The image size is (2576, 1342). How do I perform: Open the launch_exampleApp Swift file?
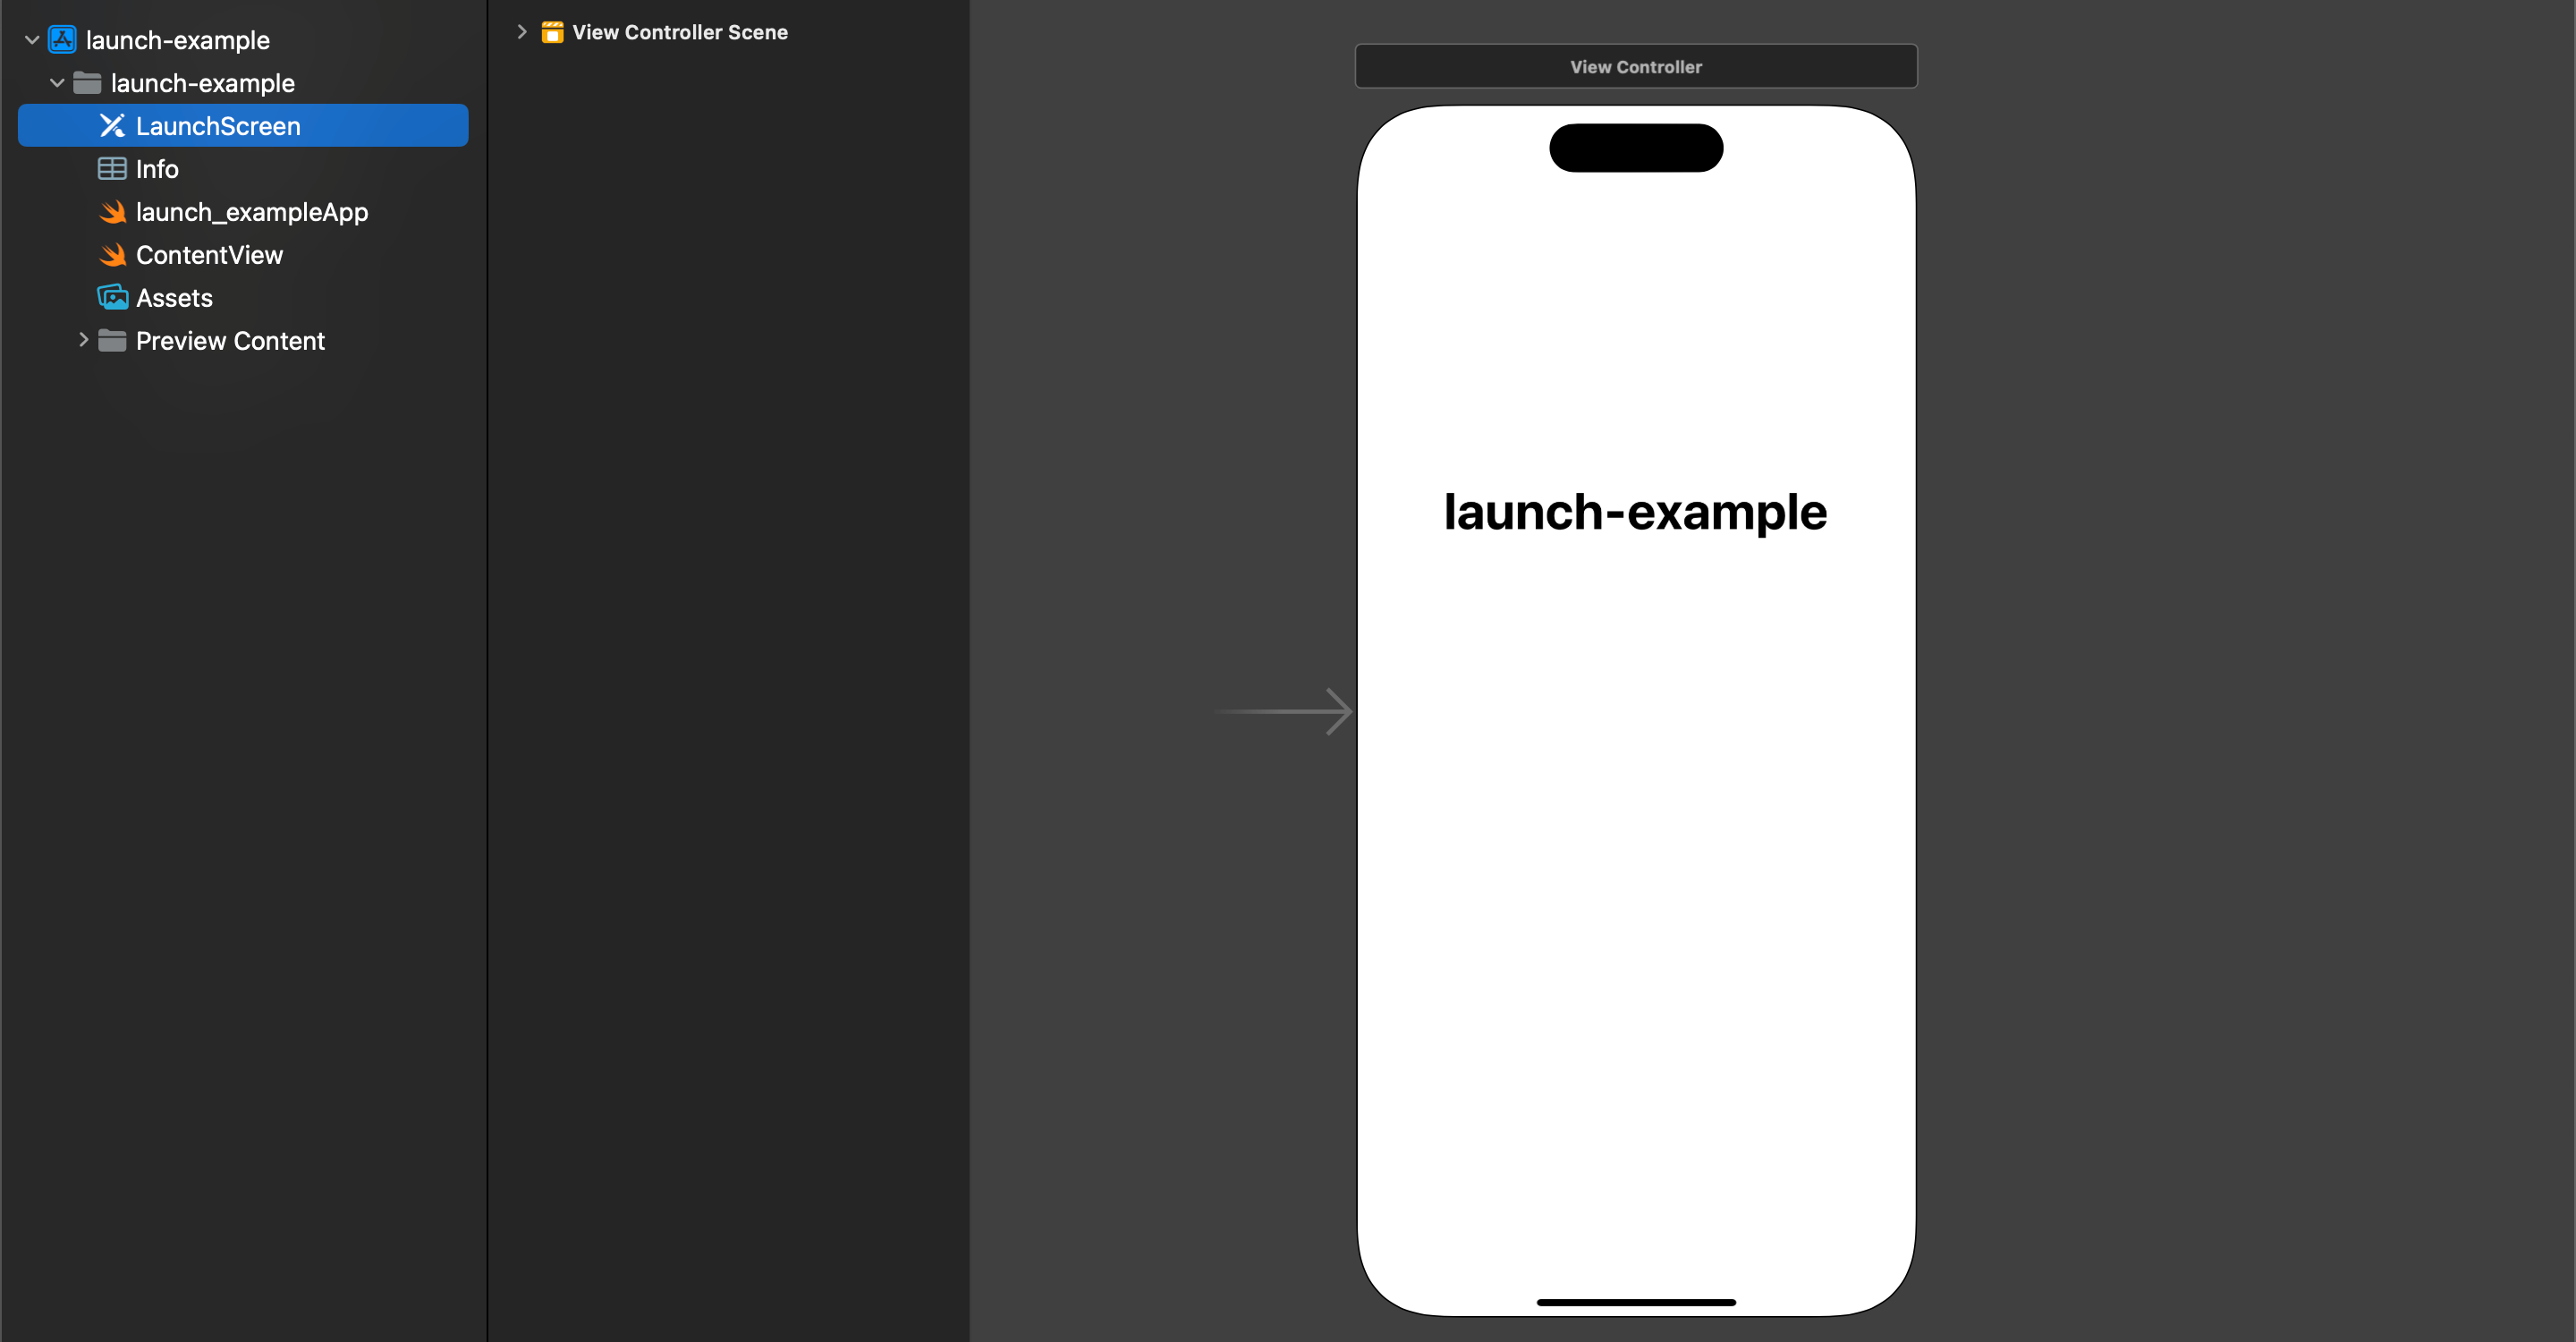coord(250,211)
